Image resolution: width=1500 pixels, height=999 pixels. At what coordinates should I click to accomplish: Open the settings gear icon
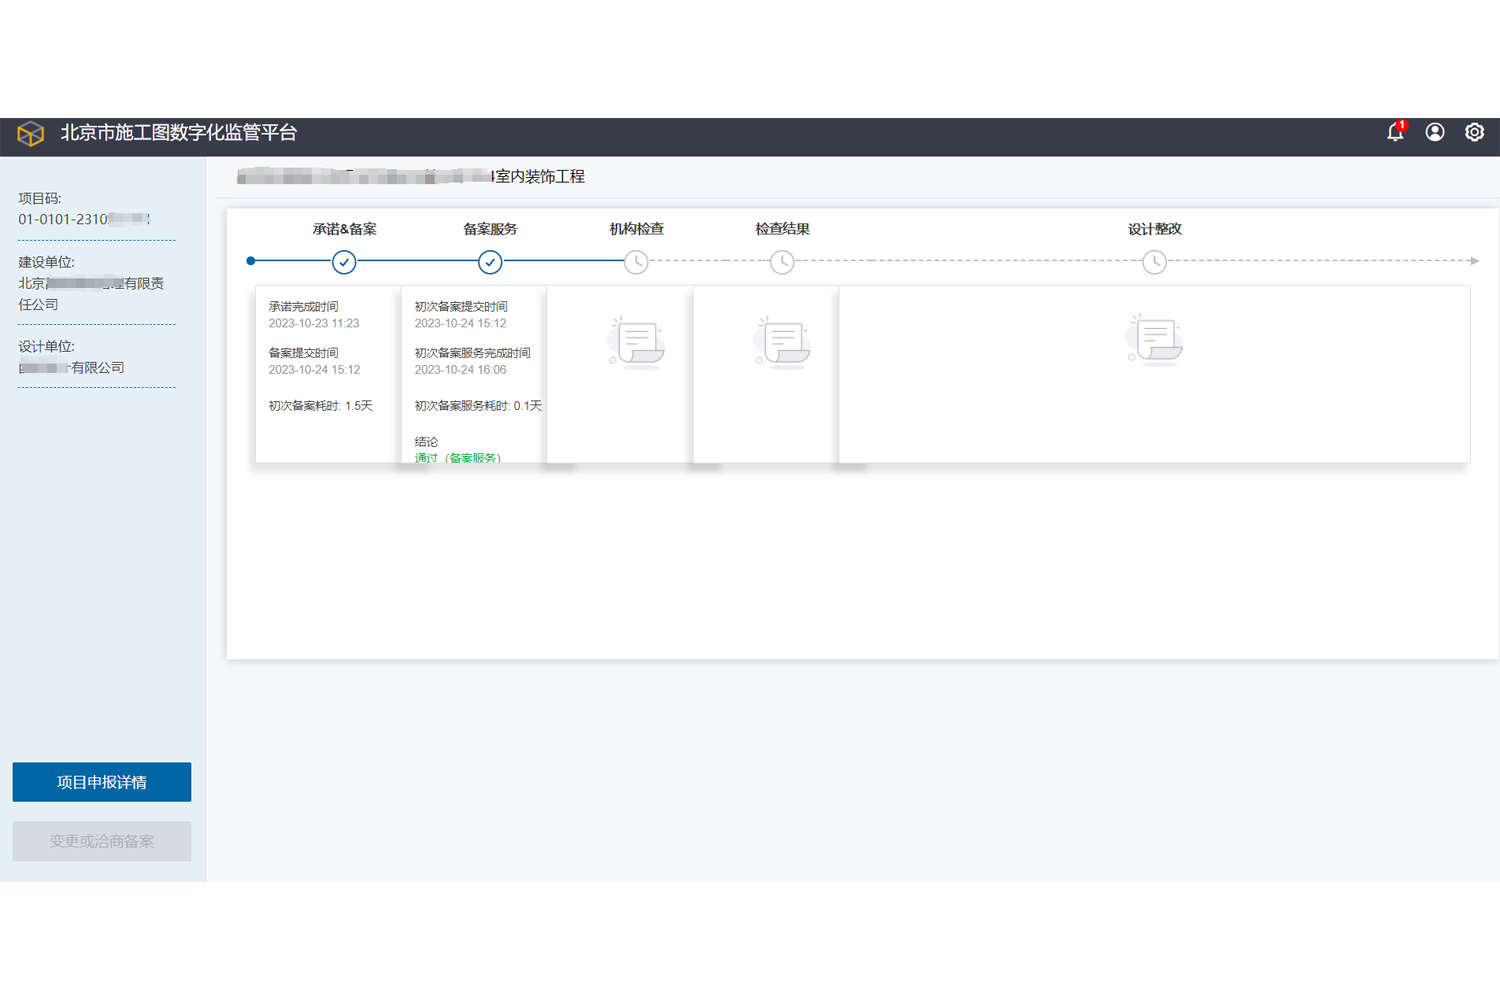(1474, 132)
